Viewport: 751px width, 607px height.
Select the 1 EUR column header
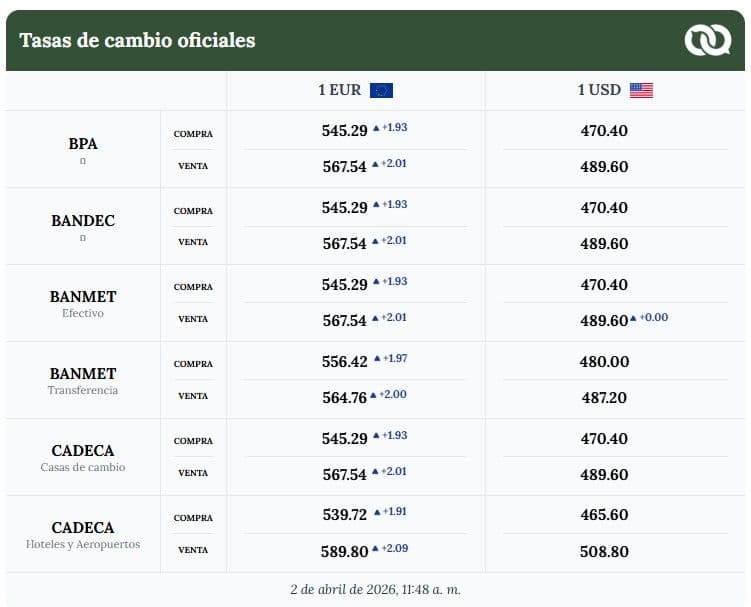[356, 90]
